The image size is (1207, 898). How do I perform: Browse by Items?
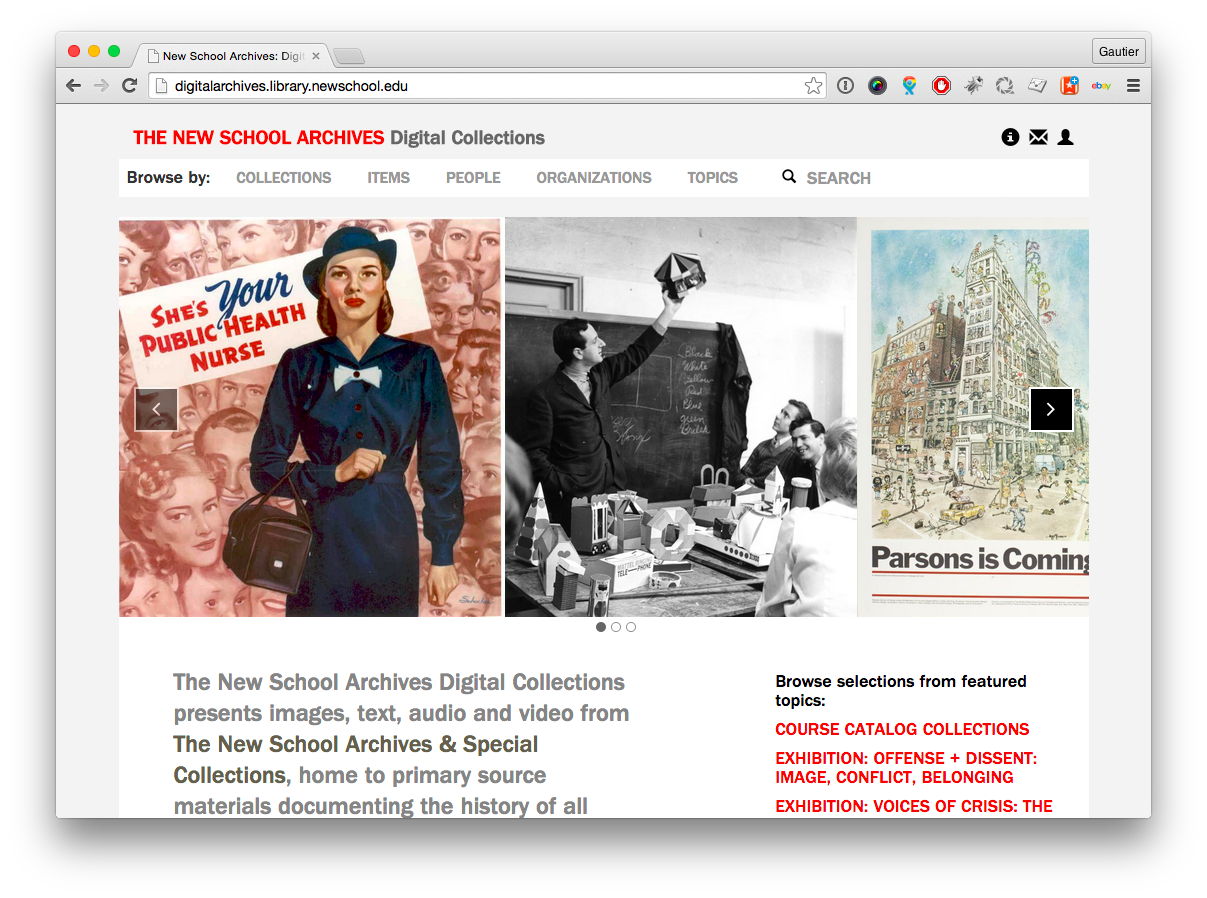click(388, 178)
